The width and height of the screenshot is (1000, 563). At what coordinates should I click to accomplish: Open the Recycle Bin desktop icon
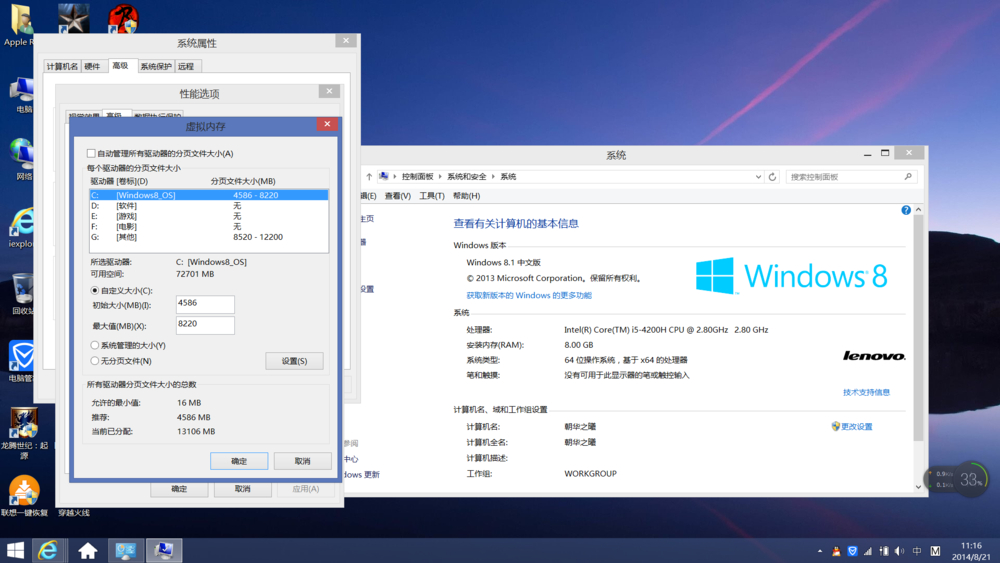22,295
